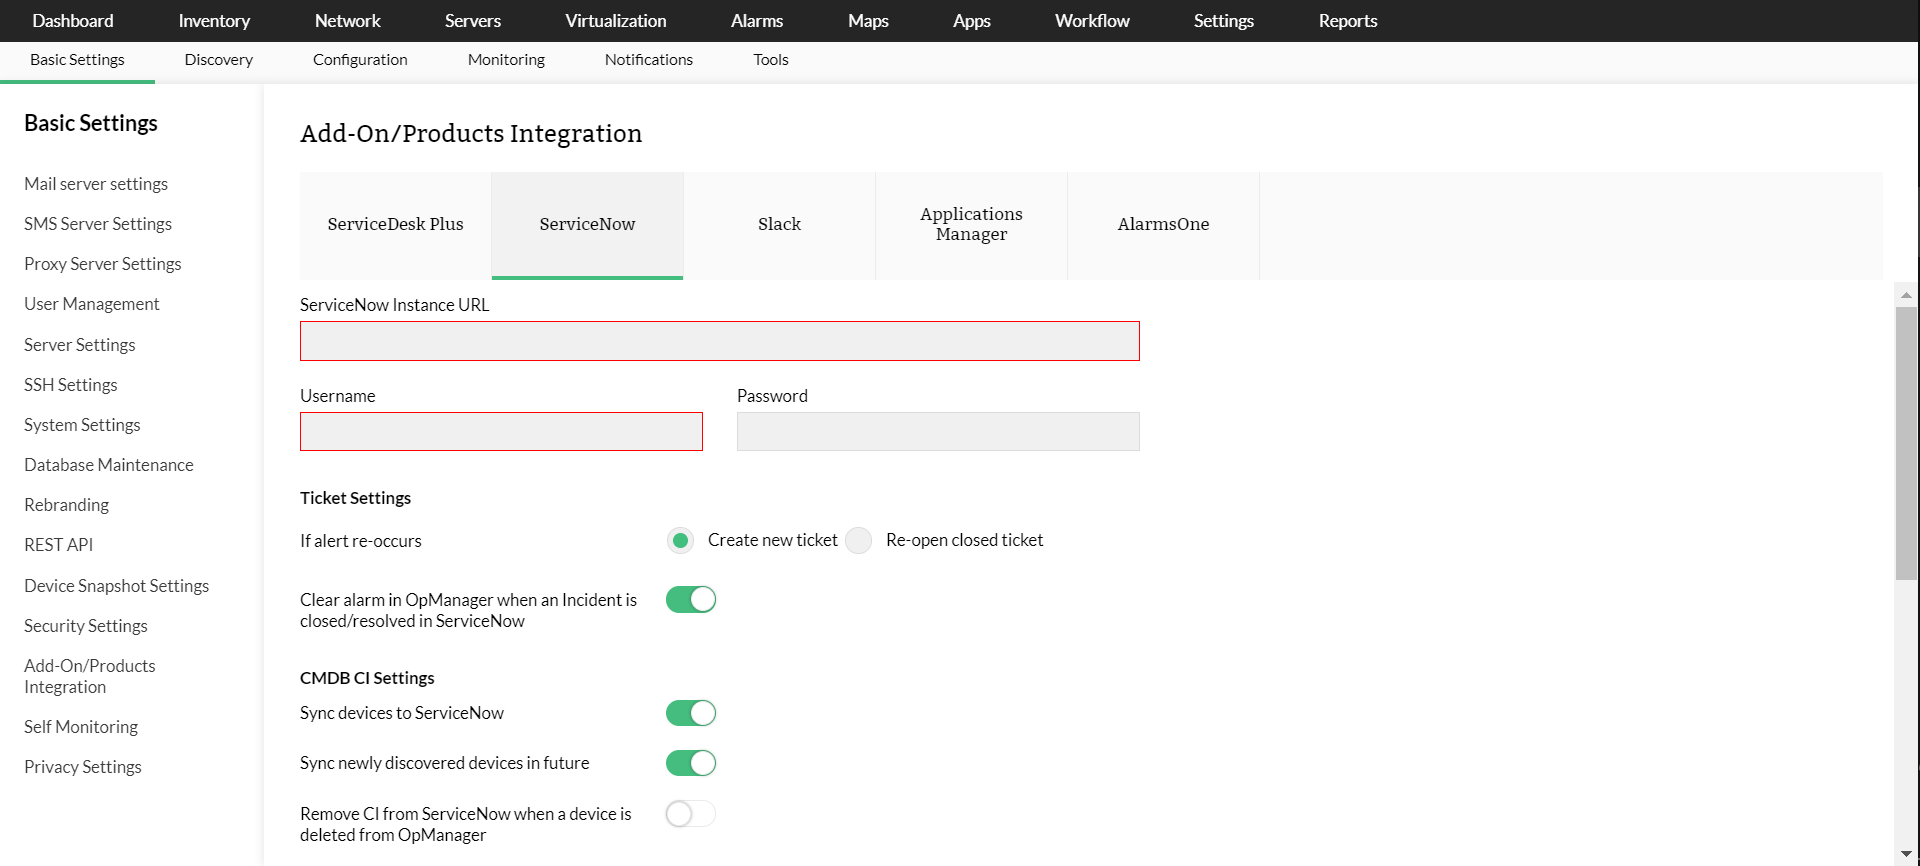Toggle Clear alarm in OpManager switch

(691, 600)
